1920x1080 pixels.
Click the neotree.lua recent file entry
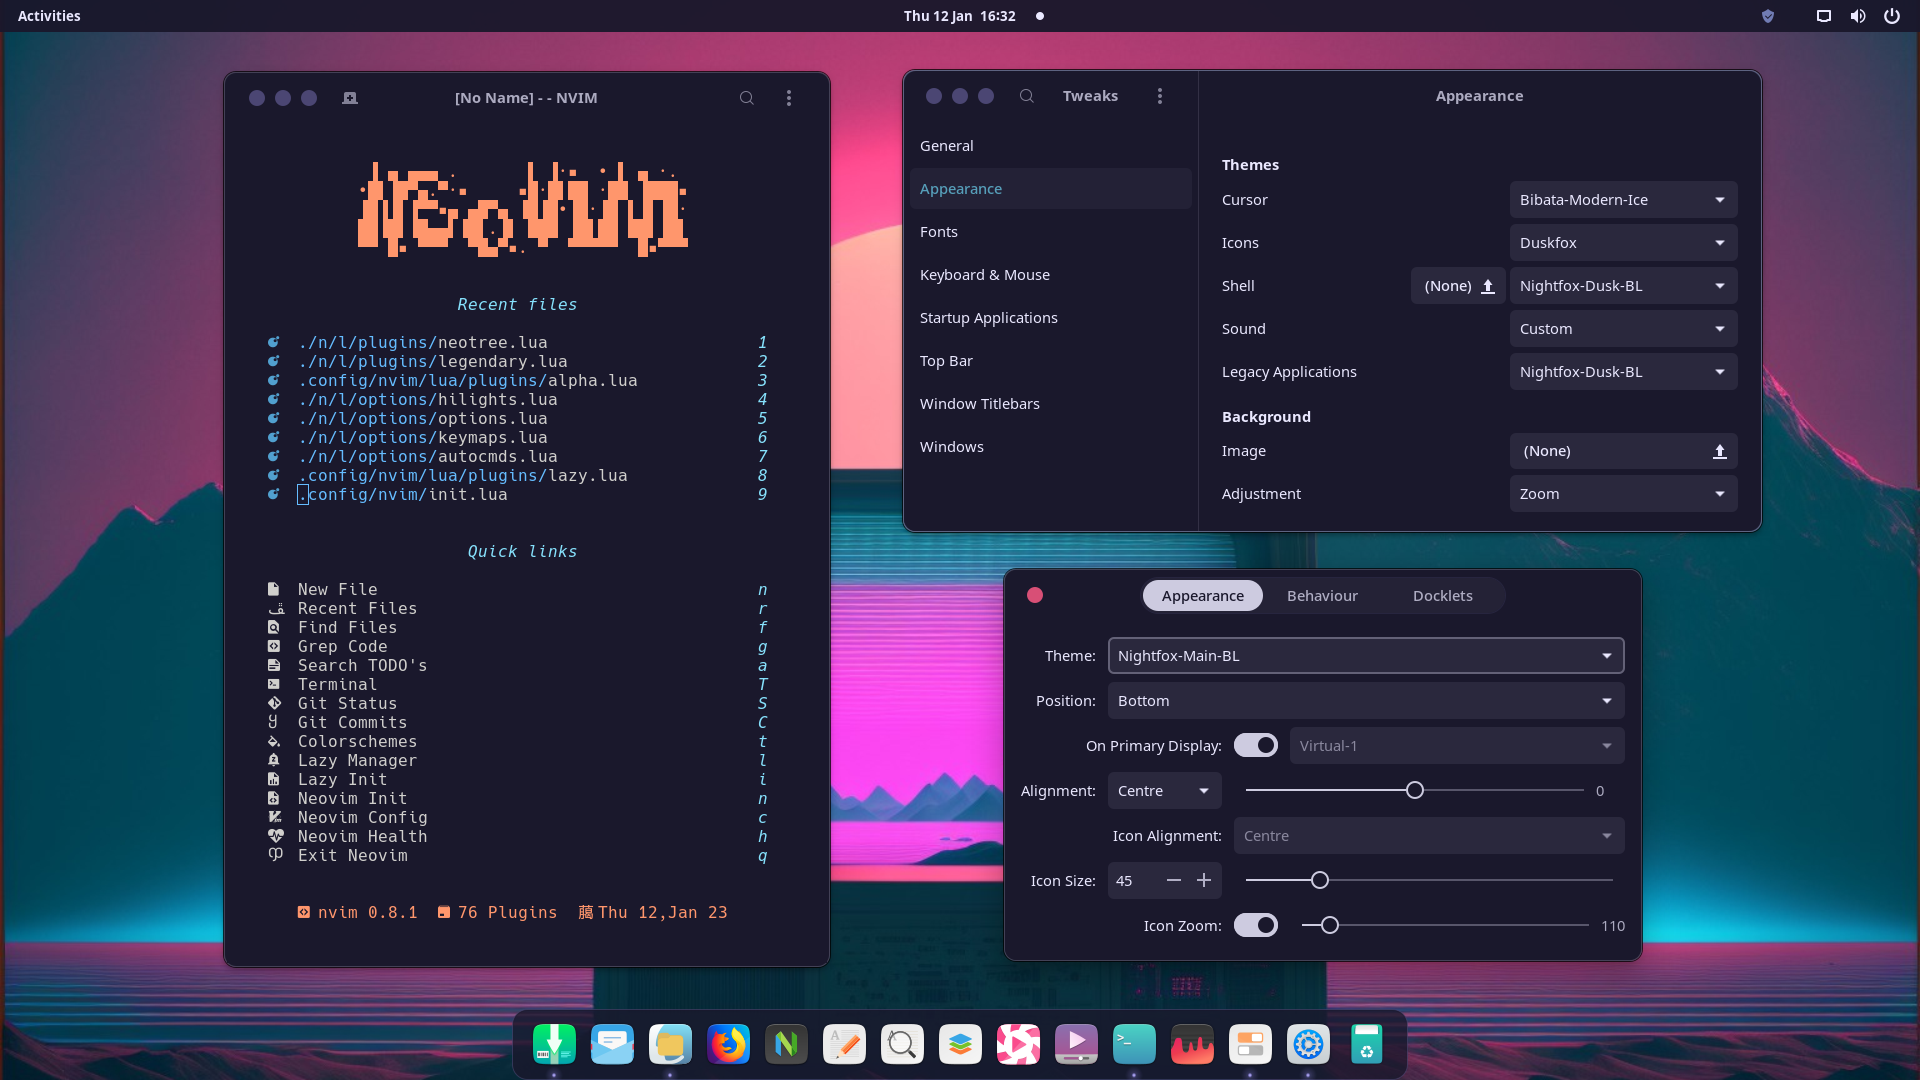click(517, 343)
